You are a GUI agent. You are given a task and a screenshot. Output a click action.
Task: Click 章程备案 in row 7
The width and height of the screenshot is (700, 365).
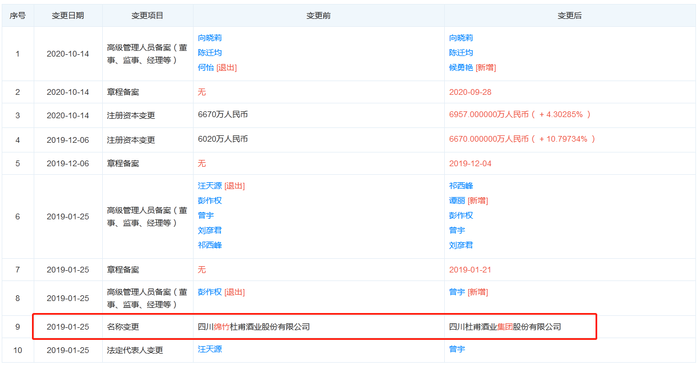click(x=123, y=270)
